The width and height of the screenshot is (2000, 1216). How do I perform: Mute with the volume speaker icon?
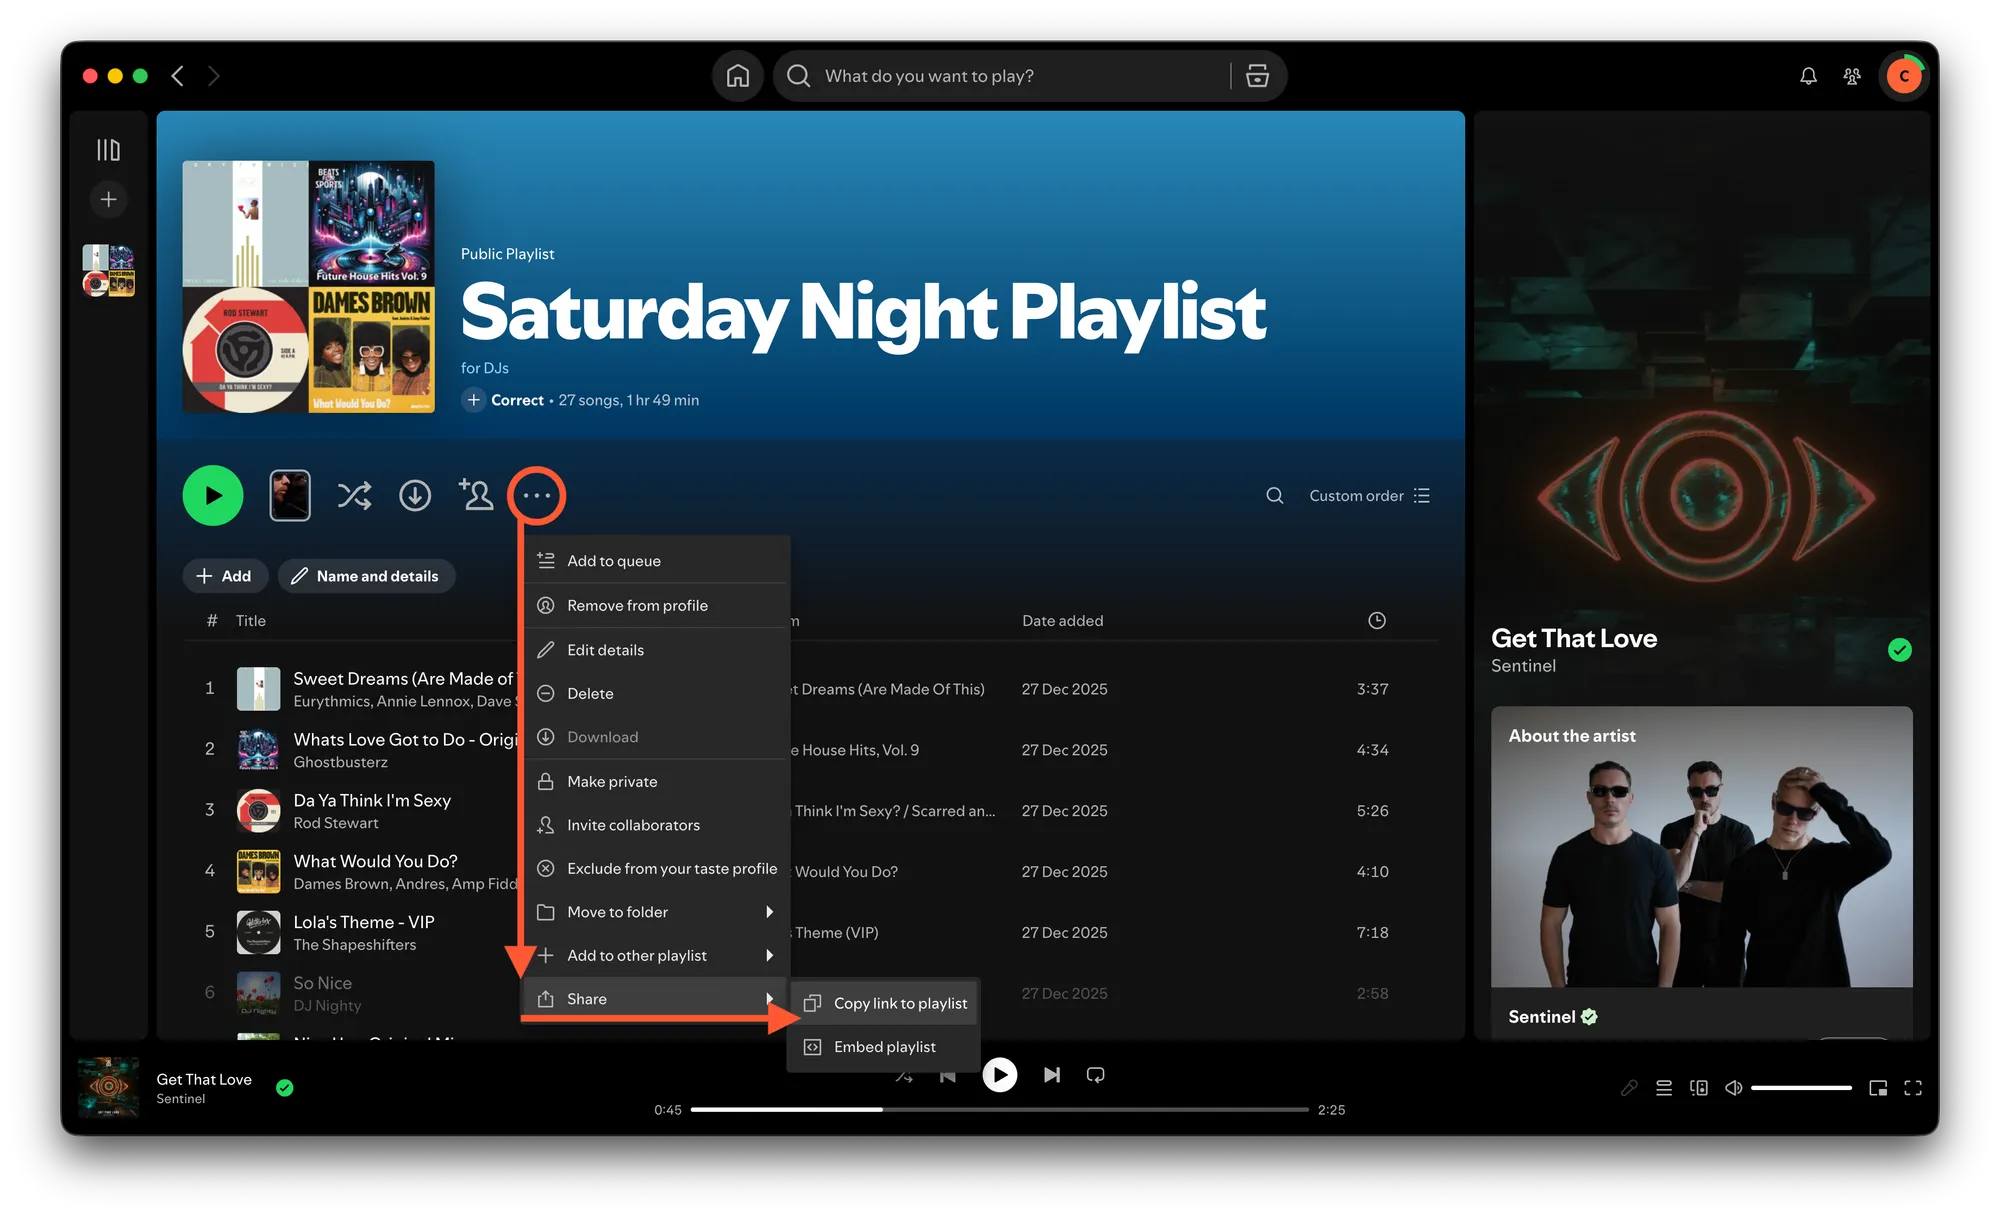pyautogui.click(x=1734, y=1088)
